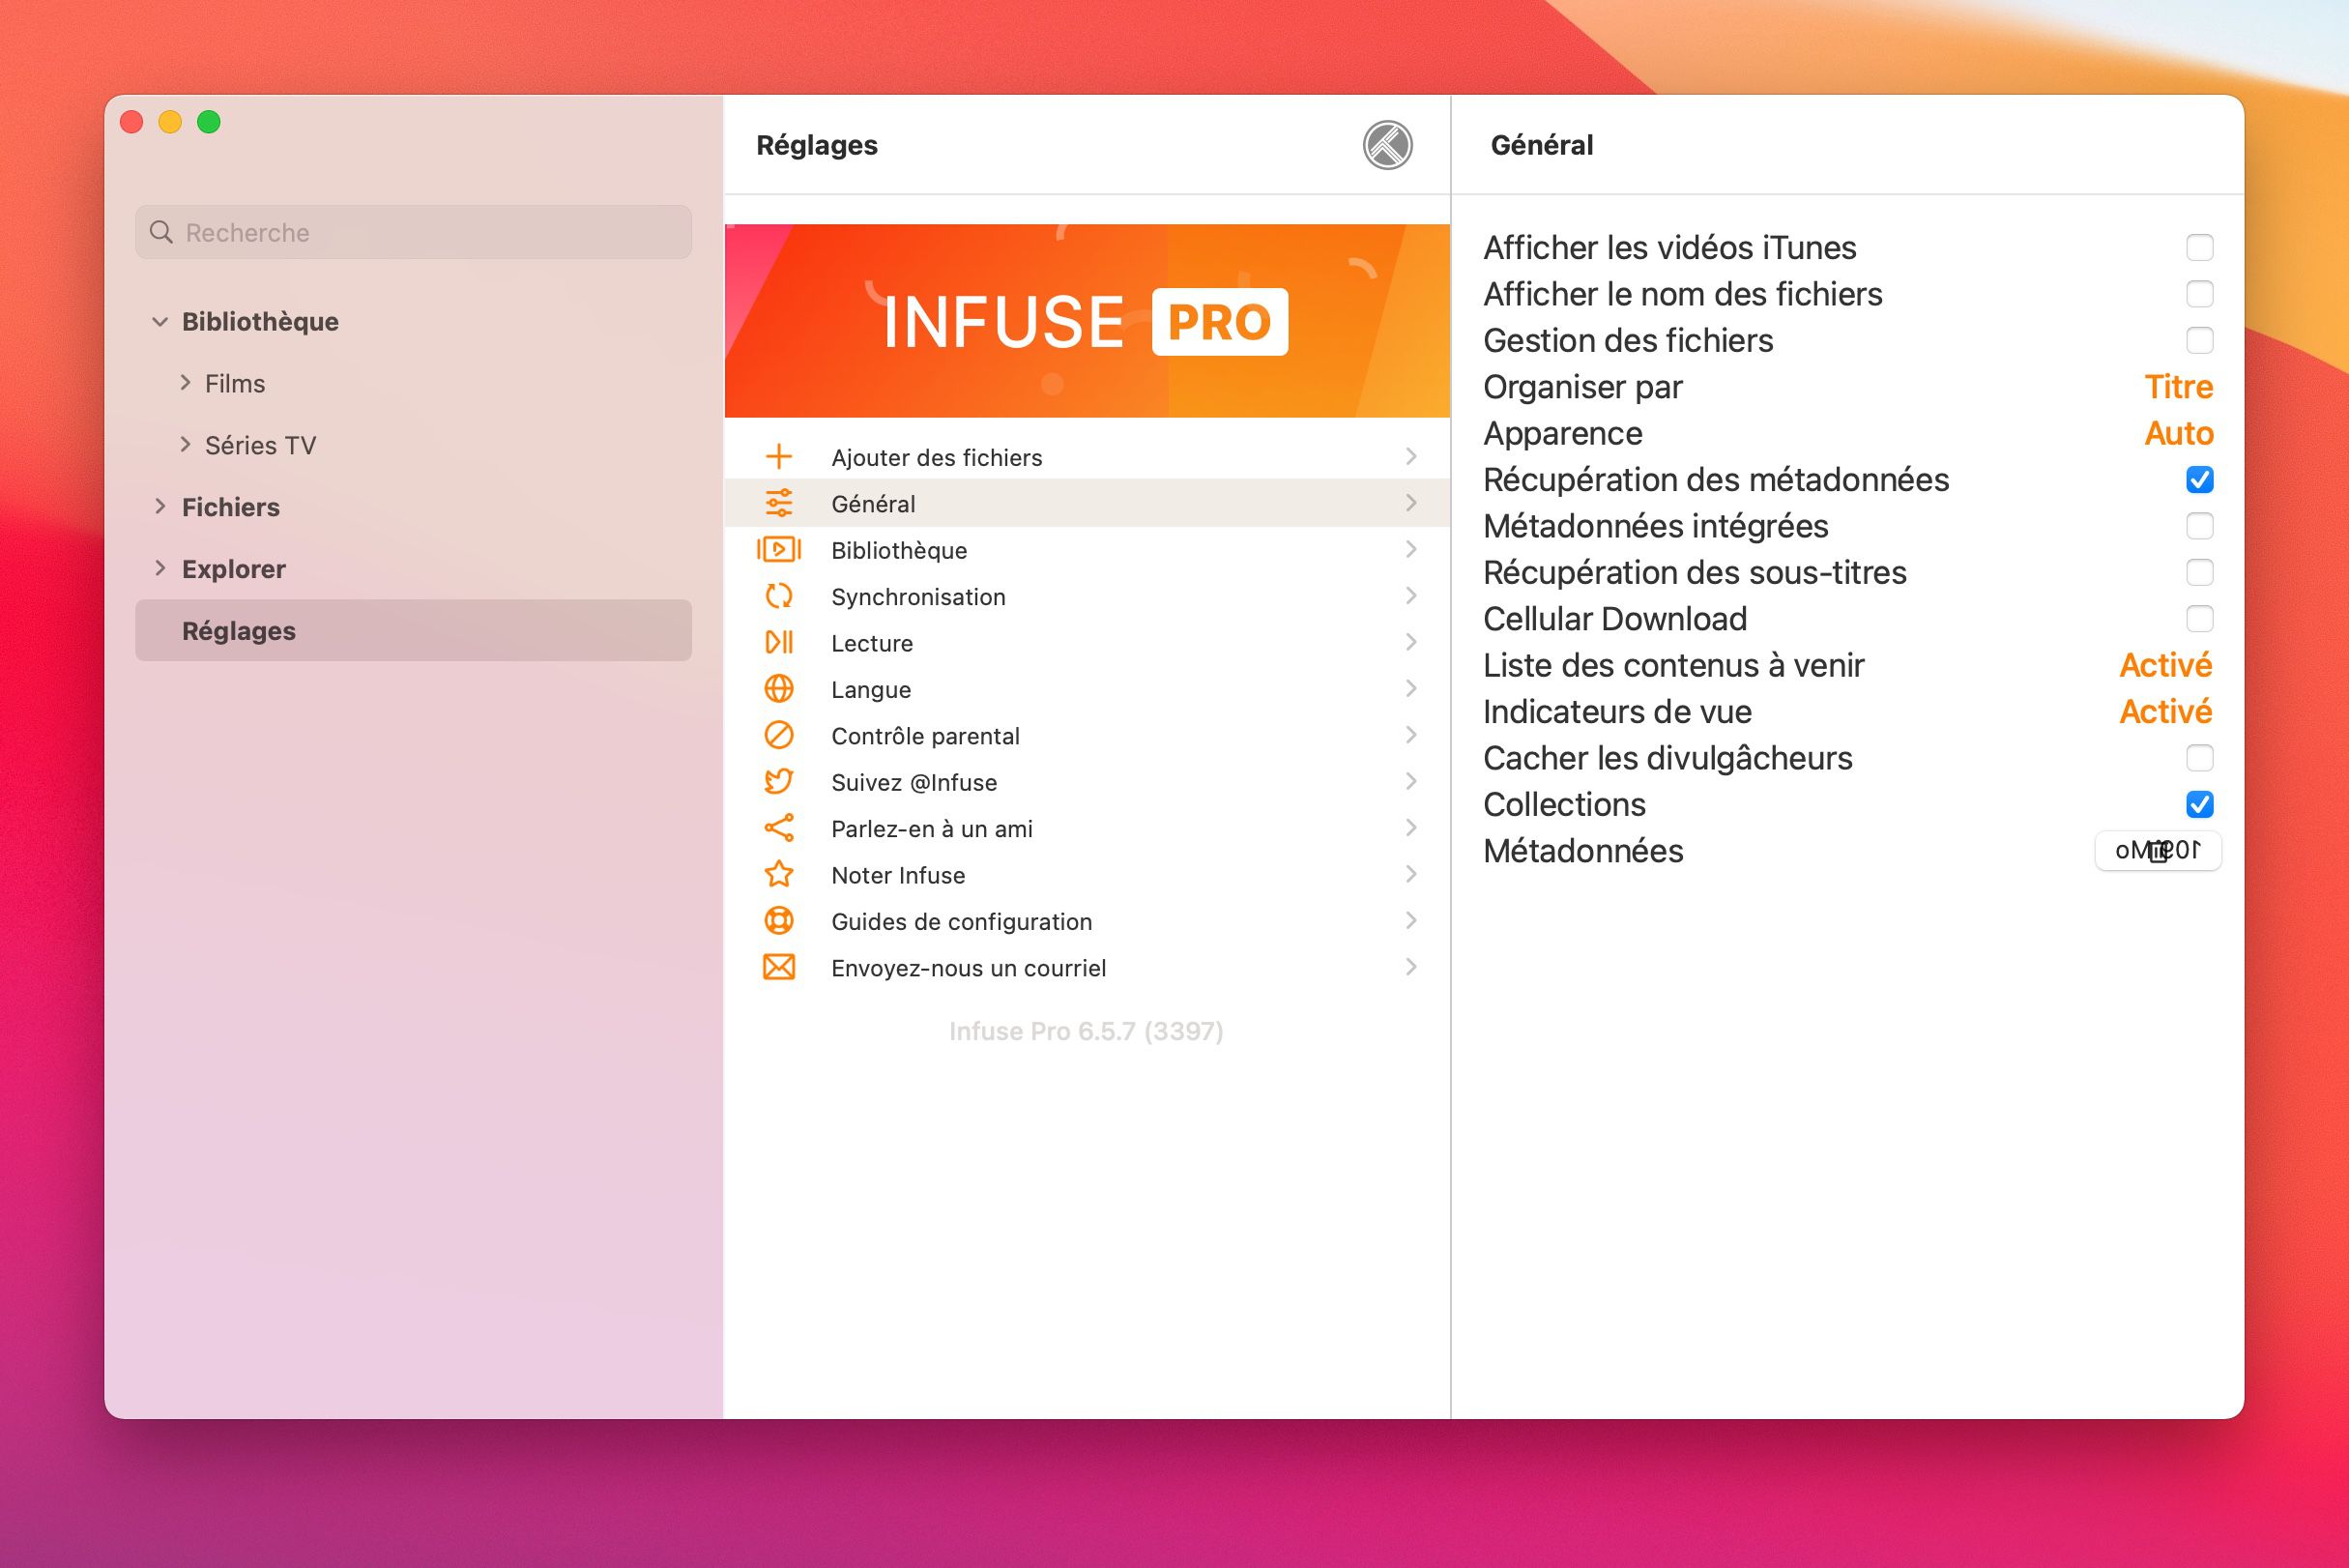This screenshot has height=1568, width=2349.
Task: Select the Suivez @Infuse Twitter icon
Action: [x=779, y=781]
